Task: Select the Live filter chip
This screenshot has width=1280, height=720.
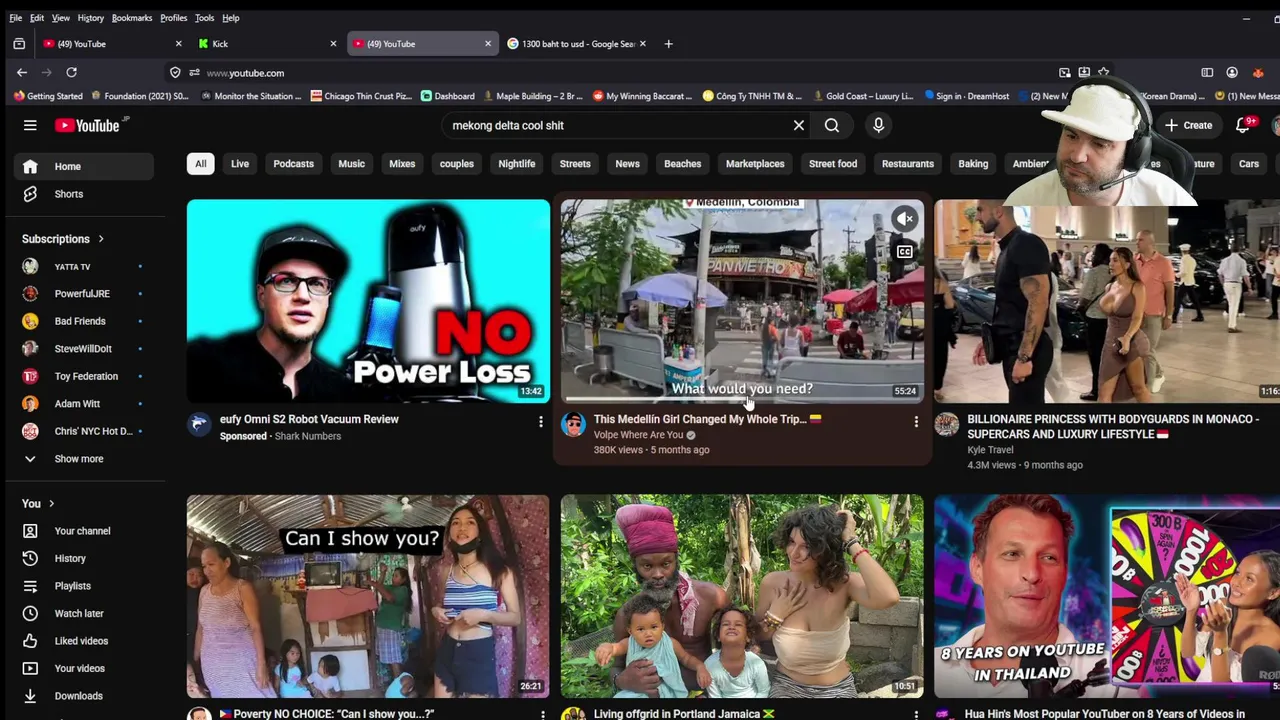Action: coord(240,164)
